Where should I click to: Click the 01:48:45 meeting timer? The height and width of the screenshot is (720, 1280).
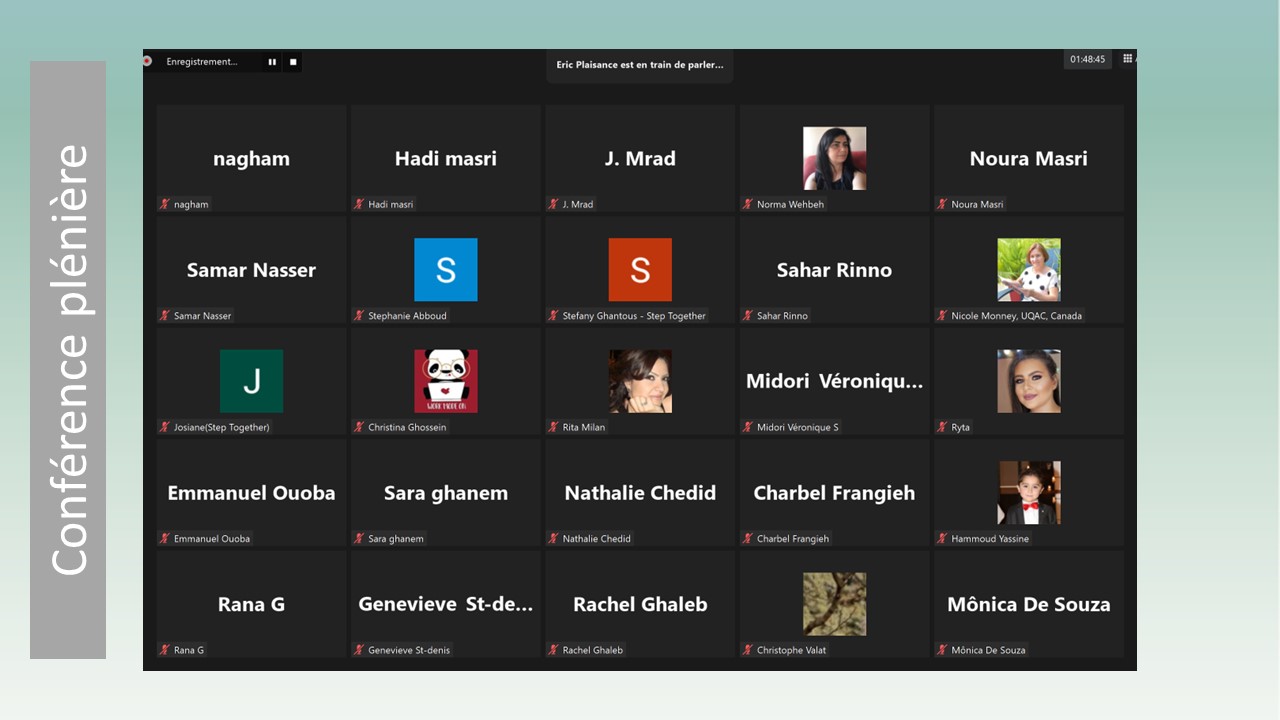click(1087, 60)
